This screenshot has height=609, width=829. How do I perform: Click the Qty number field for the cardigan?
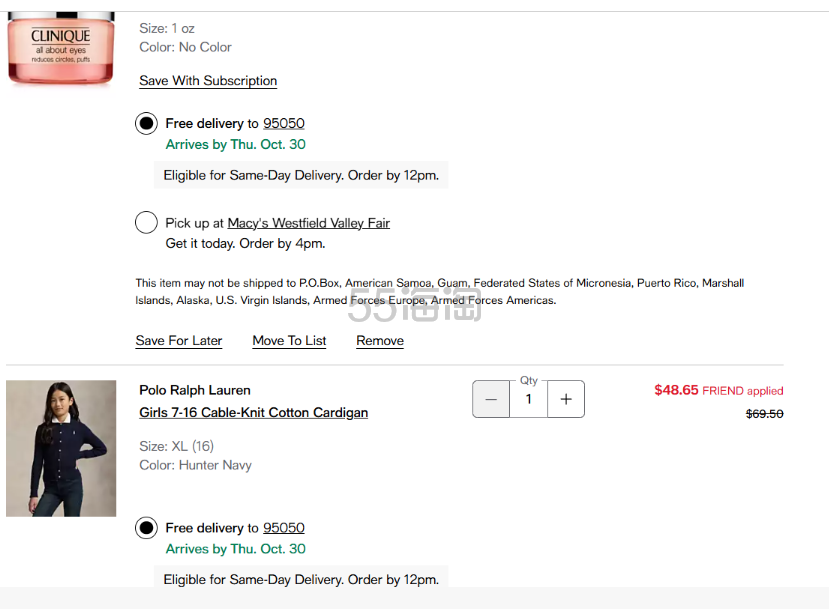coord(529,399)
